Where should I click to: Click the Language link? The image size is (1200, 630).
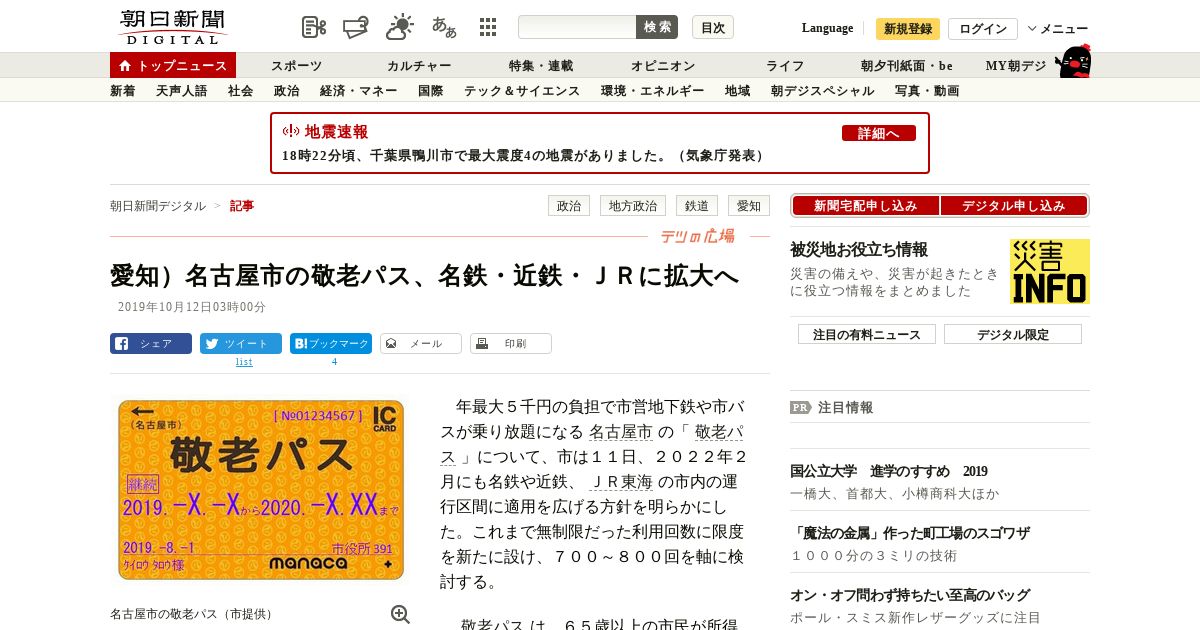[x=828, y=28]
